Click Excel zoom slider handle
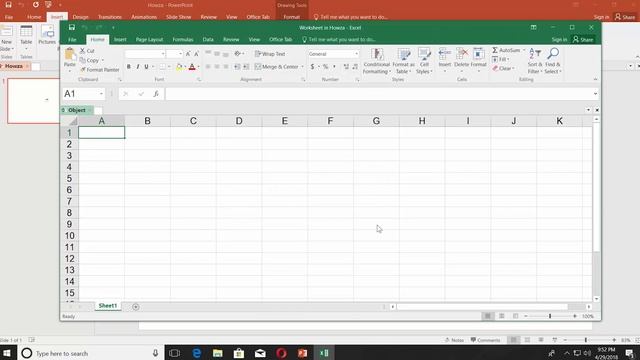640x360 pixels. tap(550, 316)
